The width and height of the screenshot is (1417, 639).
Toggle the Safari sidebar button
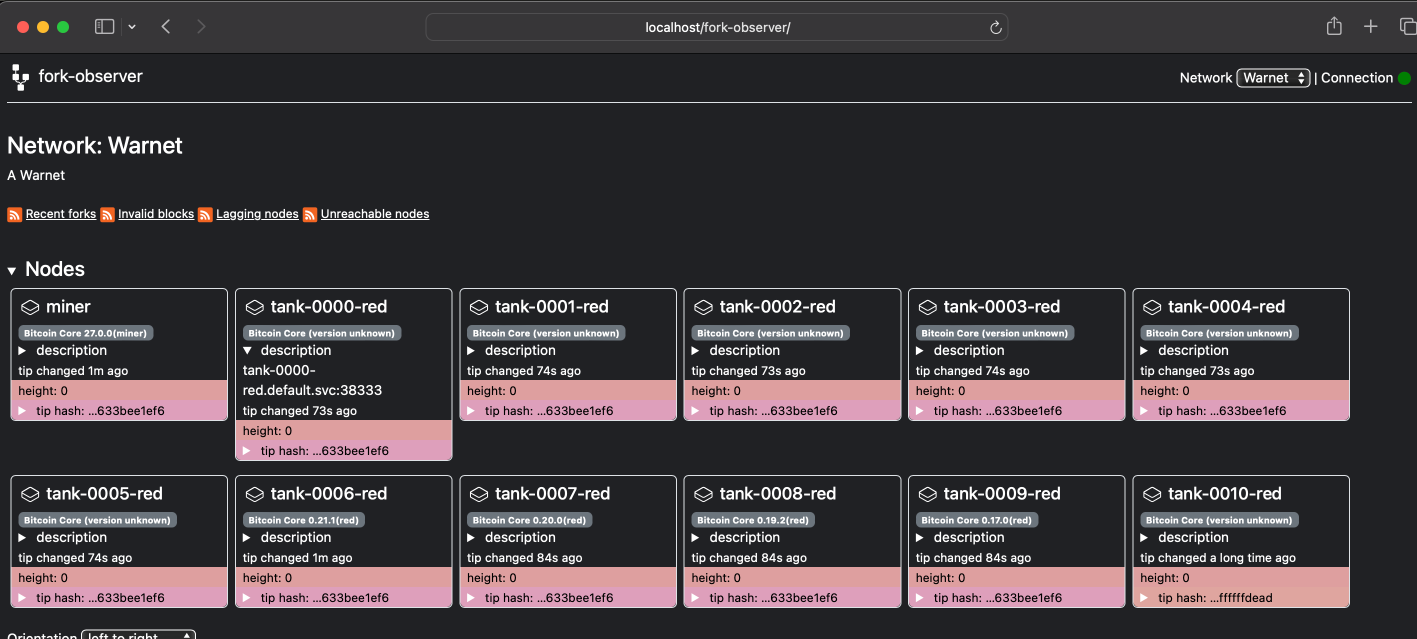click(x=104, y=27)
